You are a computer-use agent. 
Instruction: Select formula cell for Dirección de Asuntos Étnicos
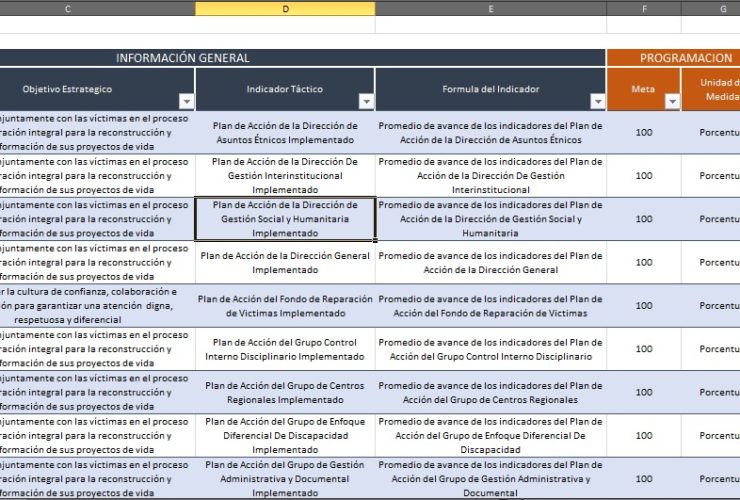coord(491,133)
